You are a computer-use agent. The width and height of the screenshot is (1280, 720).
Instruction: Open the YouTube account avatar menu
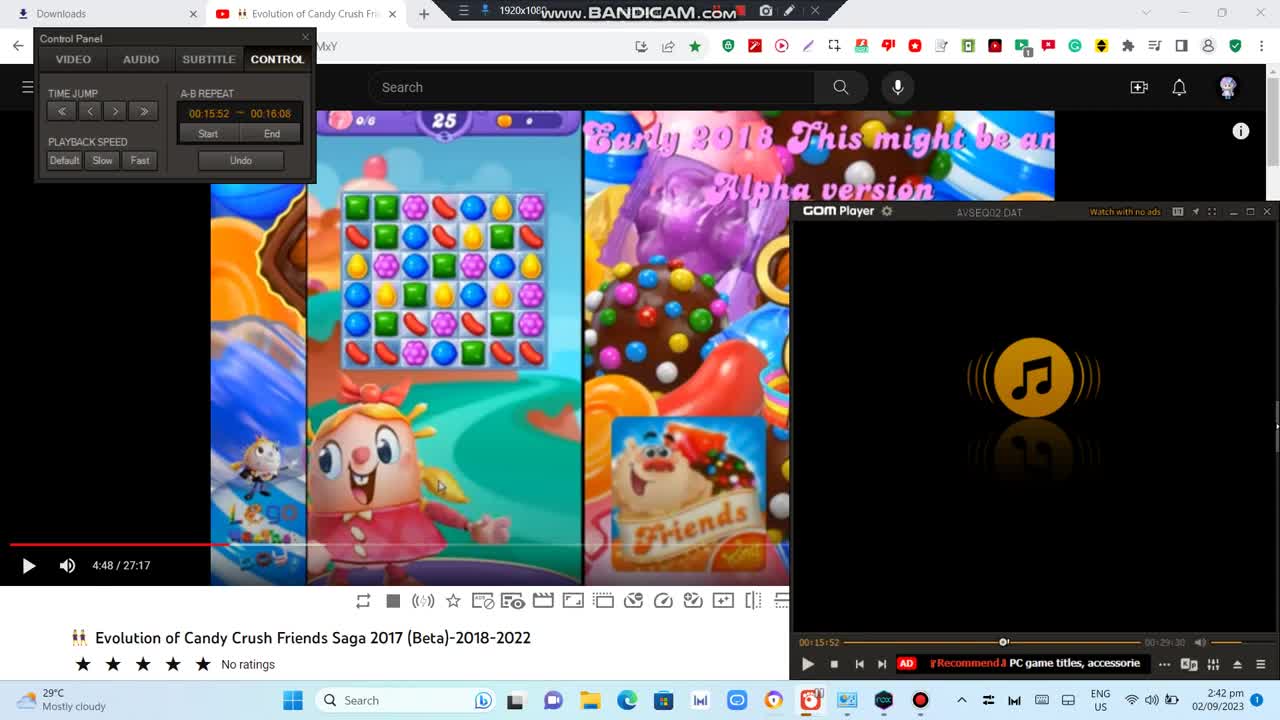1228,87
